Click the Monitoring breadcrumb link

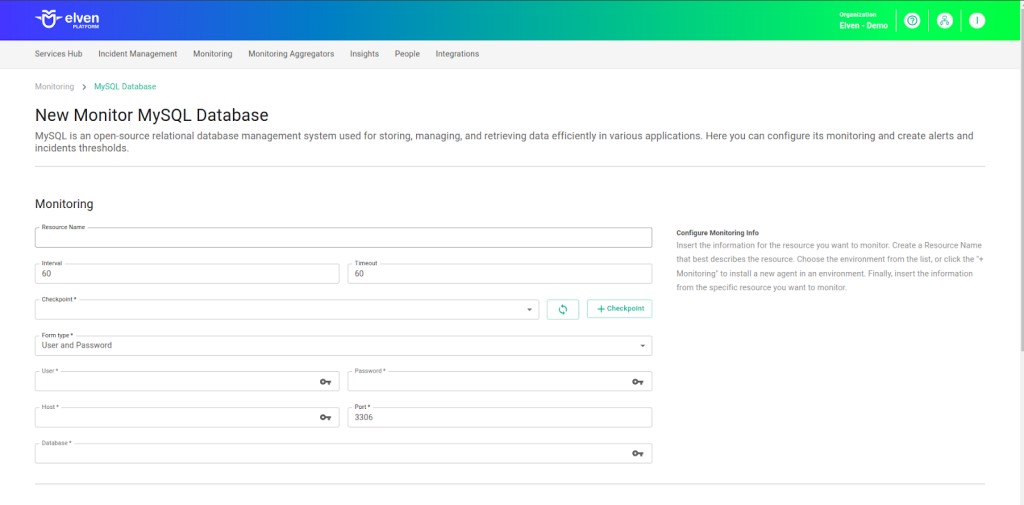point(54,87)
